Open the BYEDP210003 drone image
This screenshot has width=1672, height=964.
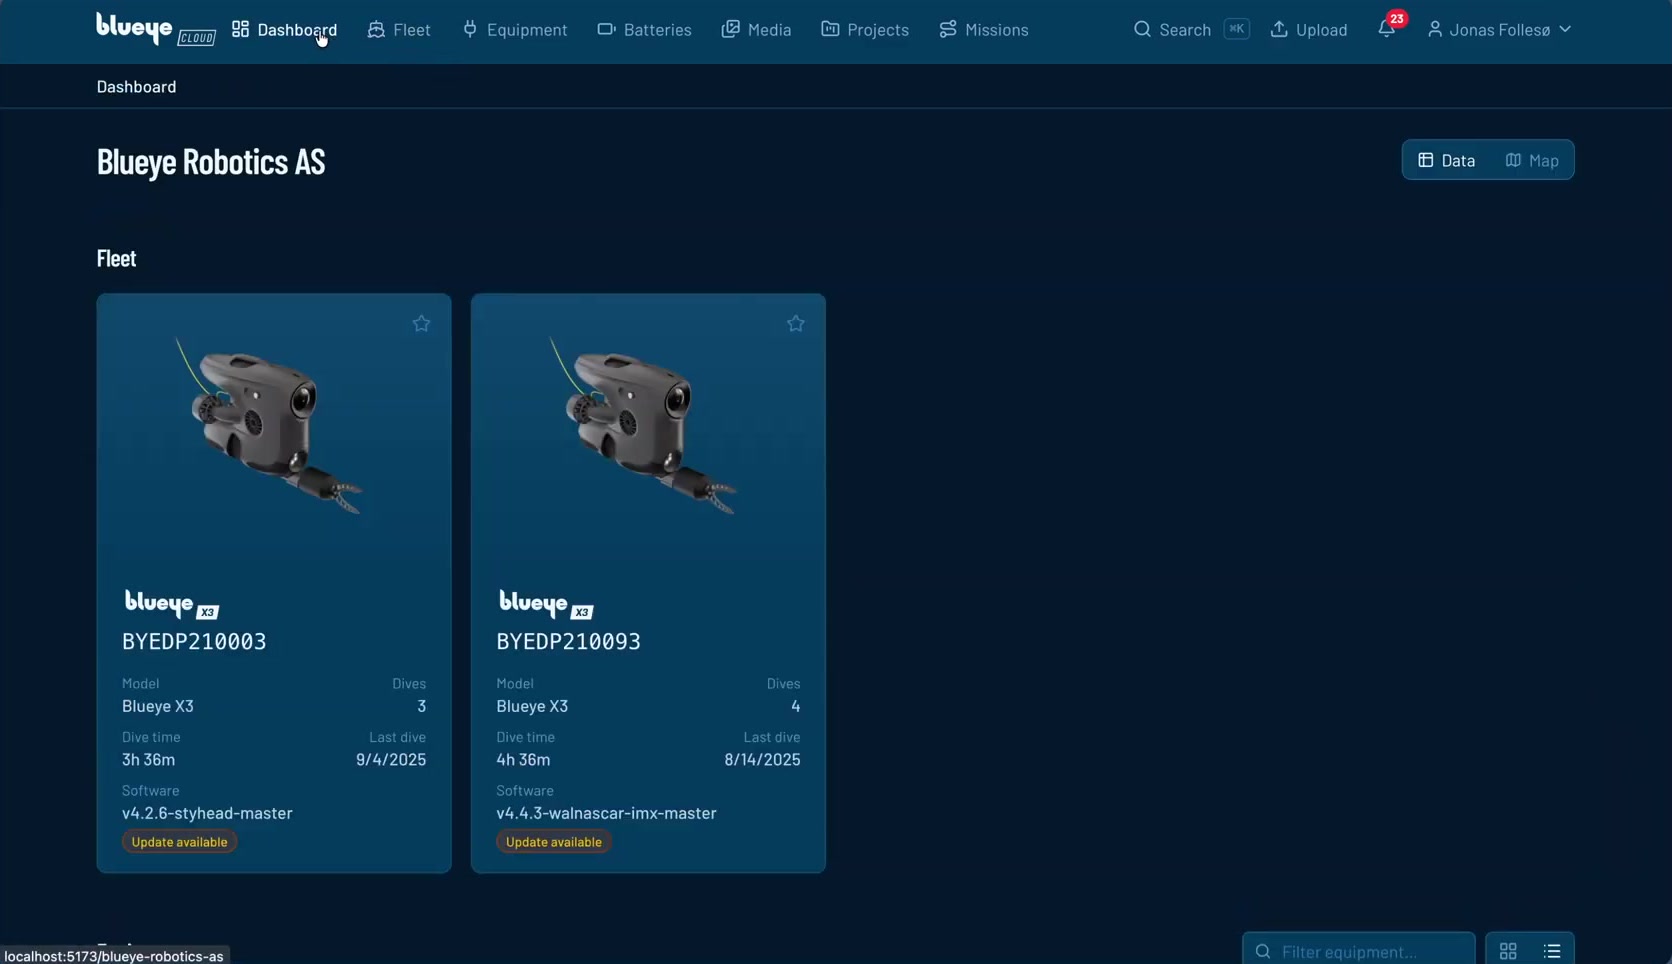point(270,426)
